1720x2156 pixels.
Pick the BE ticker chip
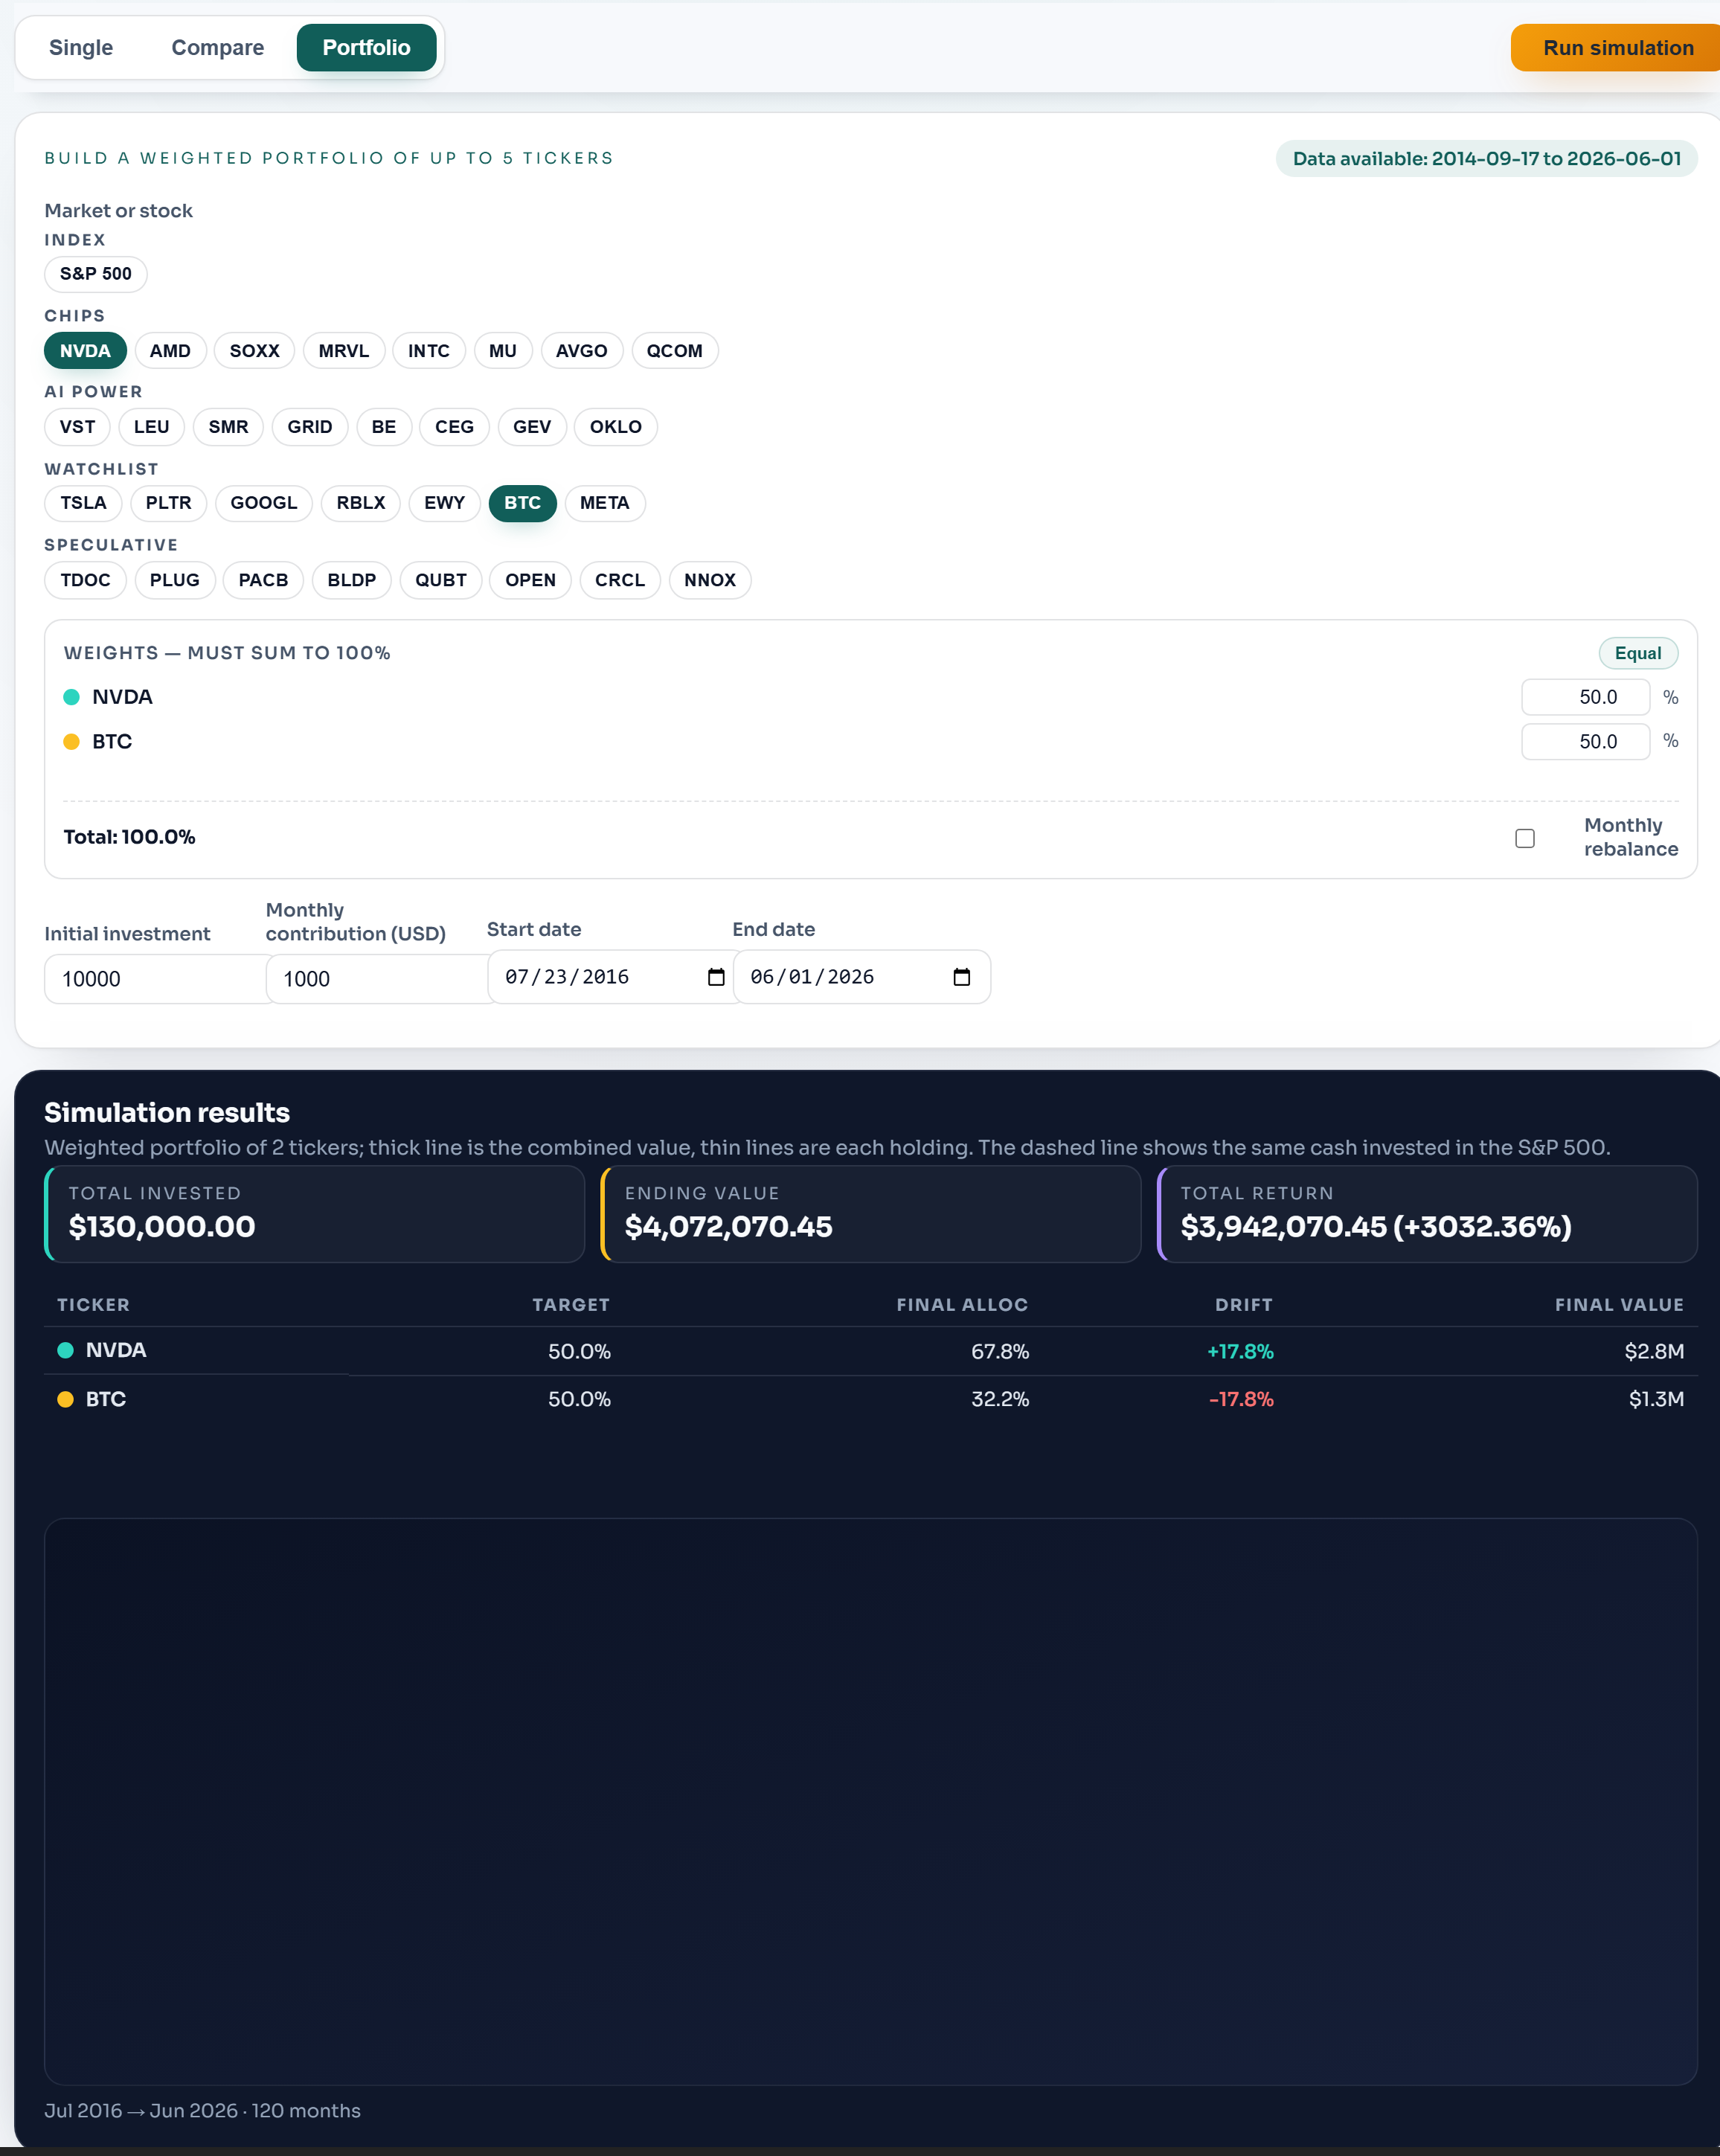coord(384,427)
